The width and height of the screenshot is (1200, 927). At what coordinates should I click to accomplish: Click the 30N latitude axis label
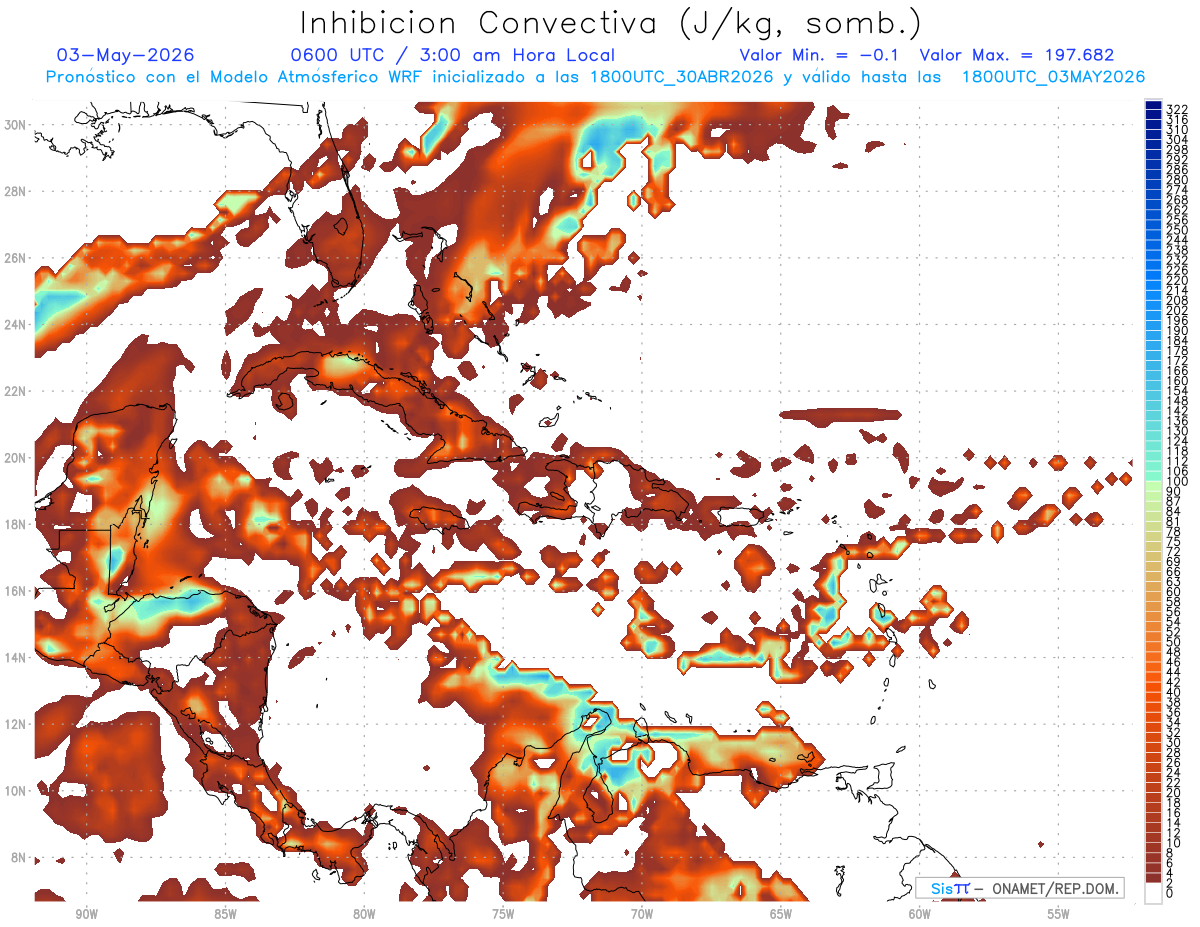(x=15, y=124)
